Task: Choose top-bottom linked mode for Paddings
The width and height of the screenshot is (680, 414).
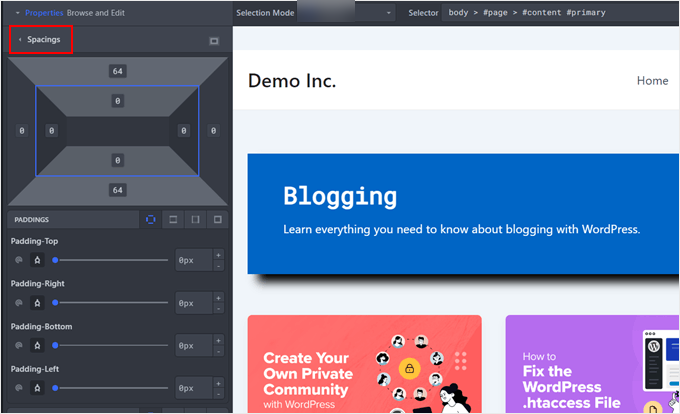Action: (173, 220)
